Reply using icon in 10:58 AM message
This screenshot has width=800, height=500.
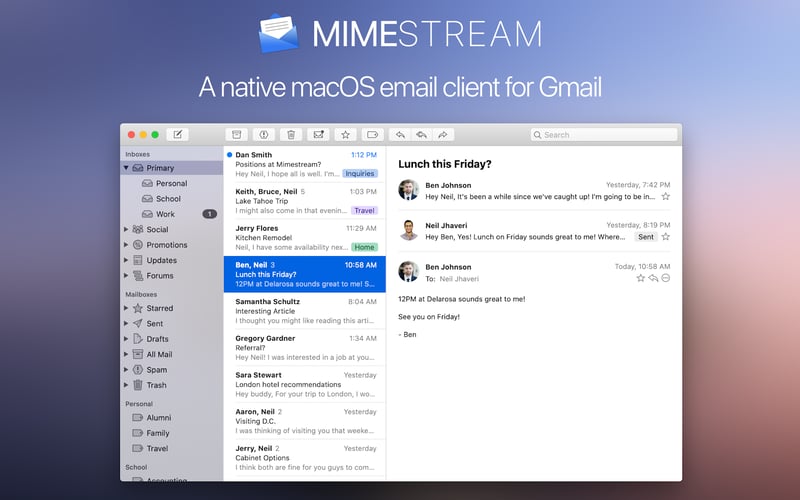[653, 278]
